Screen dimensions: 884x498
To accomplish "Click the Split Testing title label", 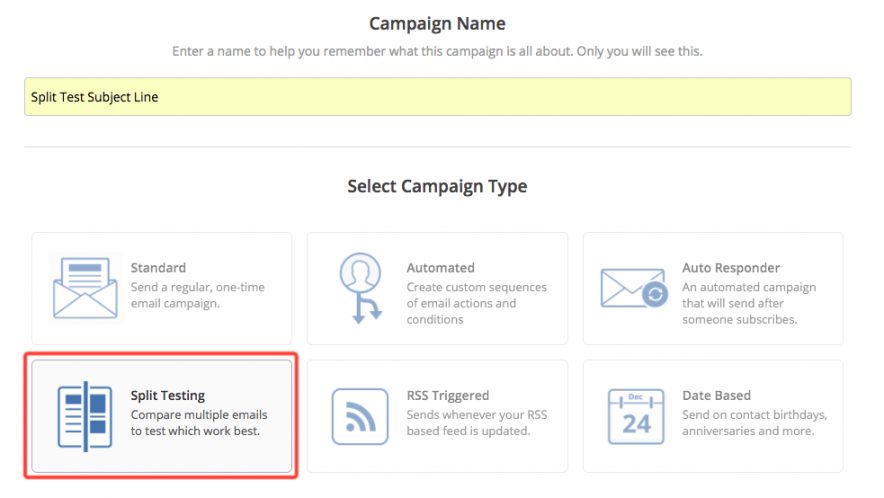I will 168,396.
